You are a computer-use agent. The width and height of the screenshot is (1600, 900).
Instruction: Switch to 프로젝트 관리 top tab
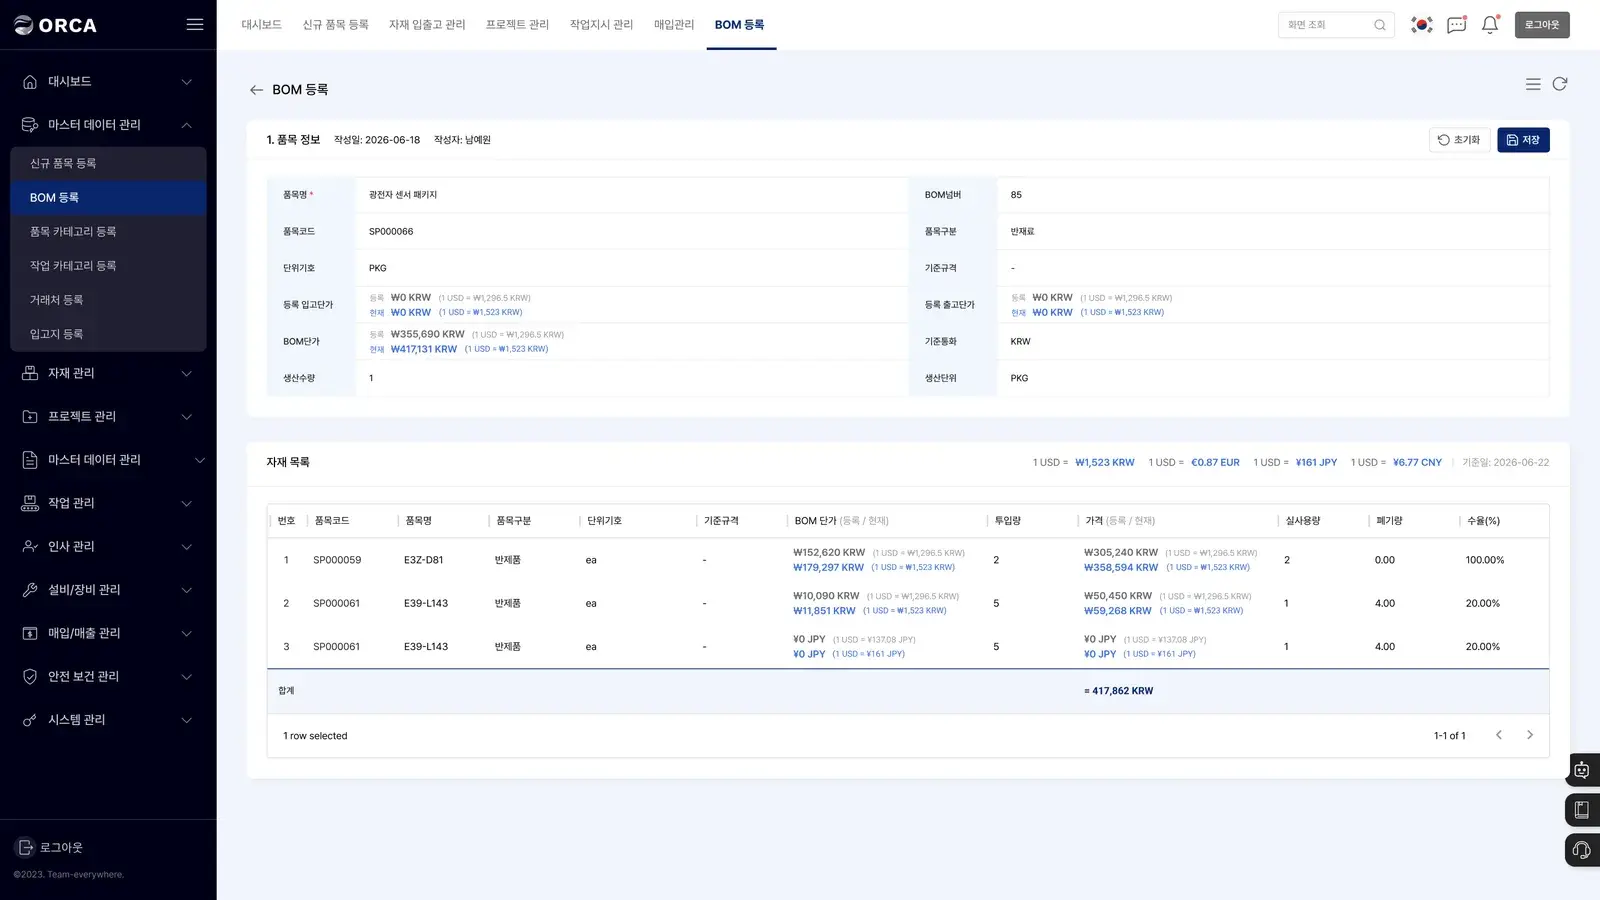click(517, 25)
